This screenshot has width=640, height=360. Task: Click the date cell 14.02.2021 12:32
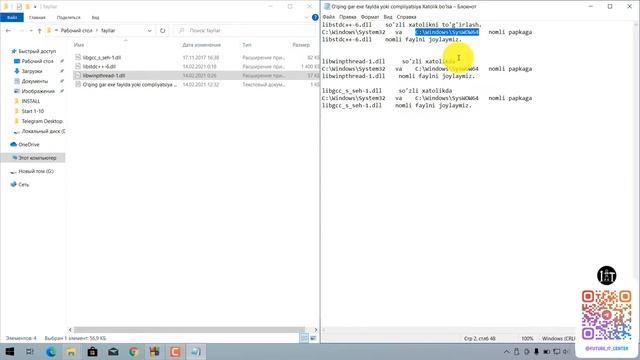201,84
